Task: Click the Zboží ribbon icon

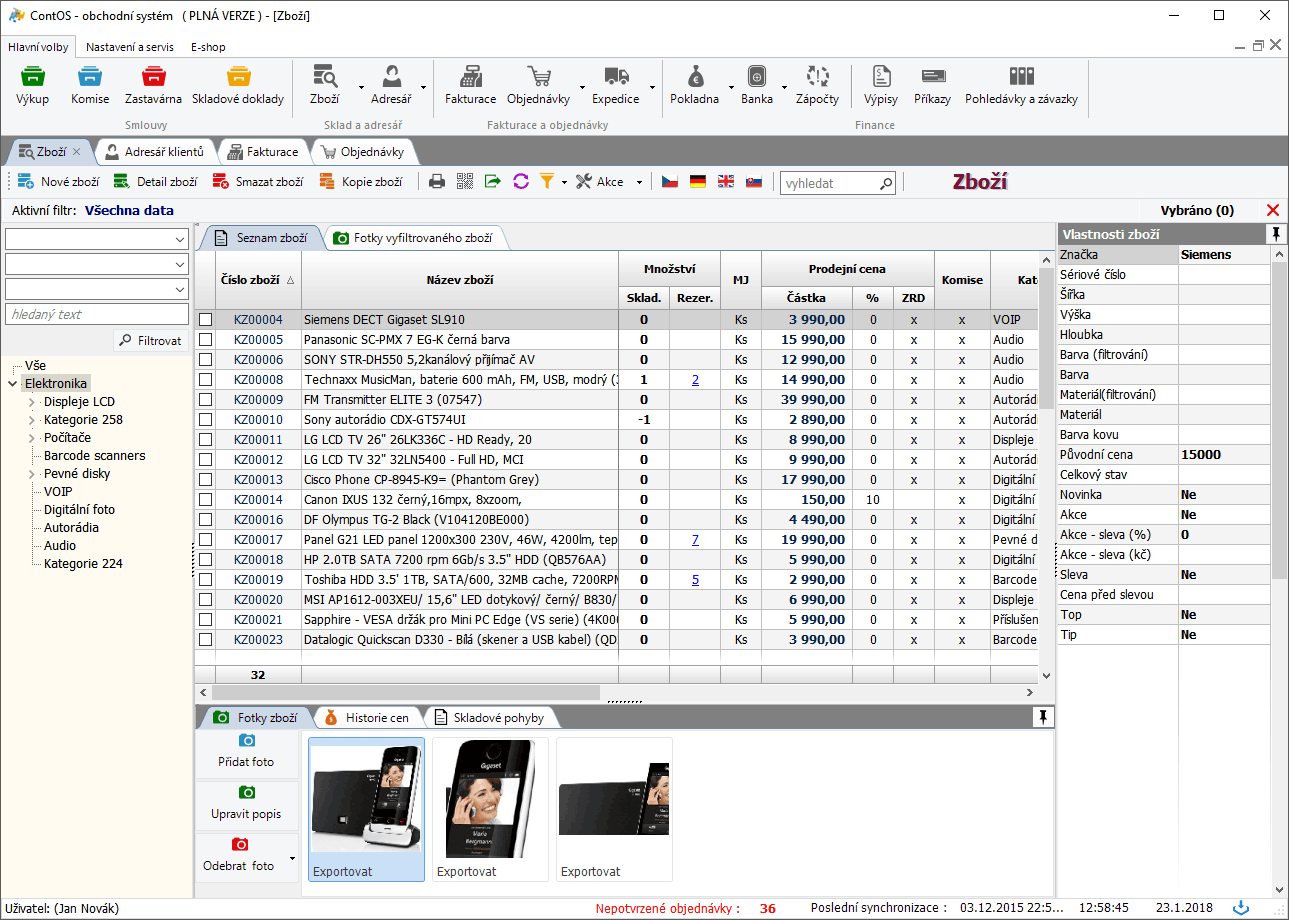Action: (x=324, y=85)
